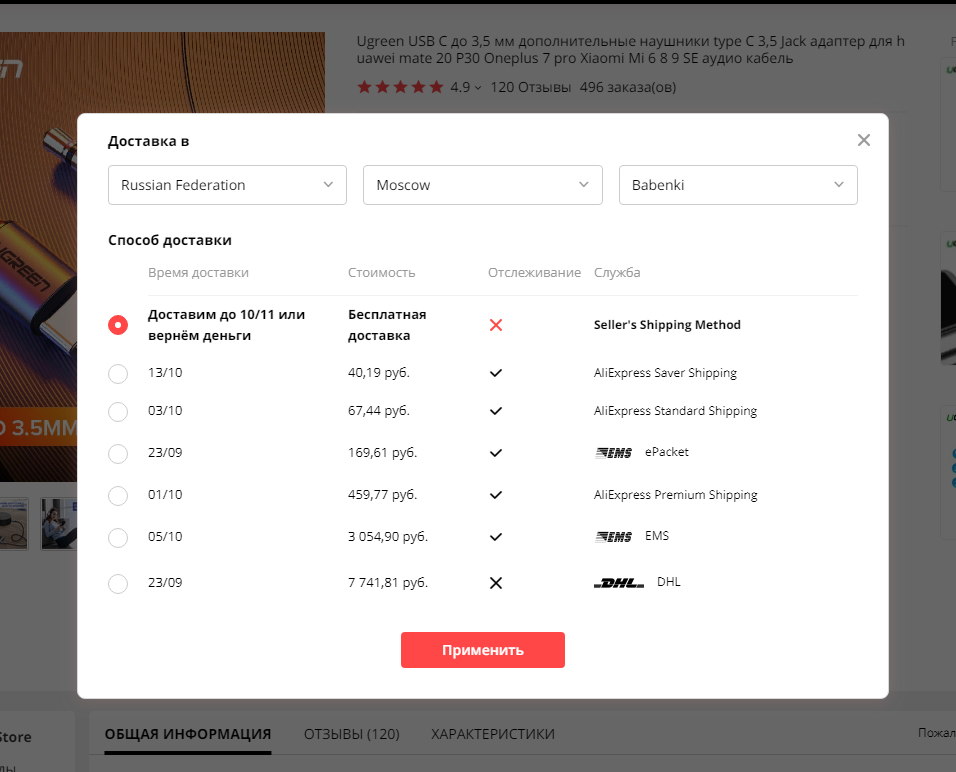The height and width of the screenshot is (772, 956).
Task: Click the first red rating star
Action: [x=362, y=88]
